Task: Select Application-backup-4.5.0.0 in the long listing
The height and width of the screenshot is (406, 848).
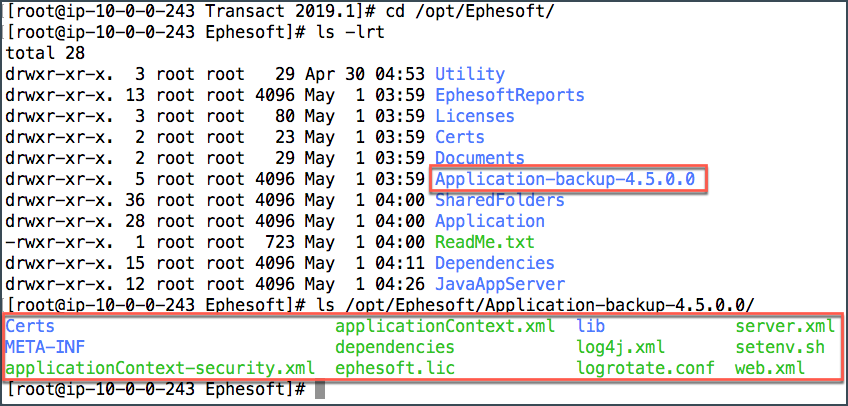Action: click(x=565, y=179)
